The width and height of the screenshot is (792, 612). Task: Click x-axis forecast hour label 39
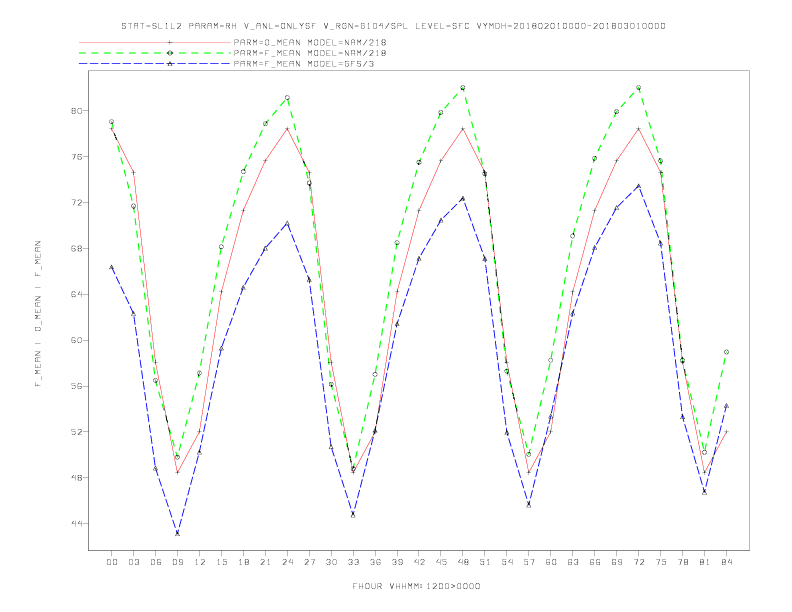coord(397,562)
